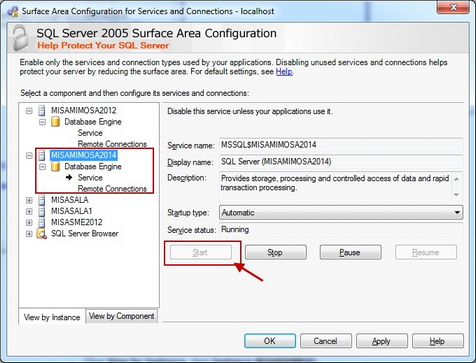The image size is (476, 363).
Task: Collapse the MISAMIMOSA2014 instance node
Action: coord(29,155)
